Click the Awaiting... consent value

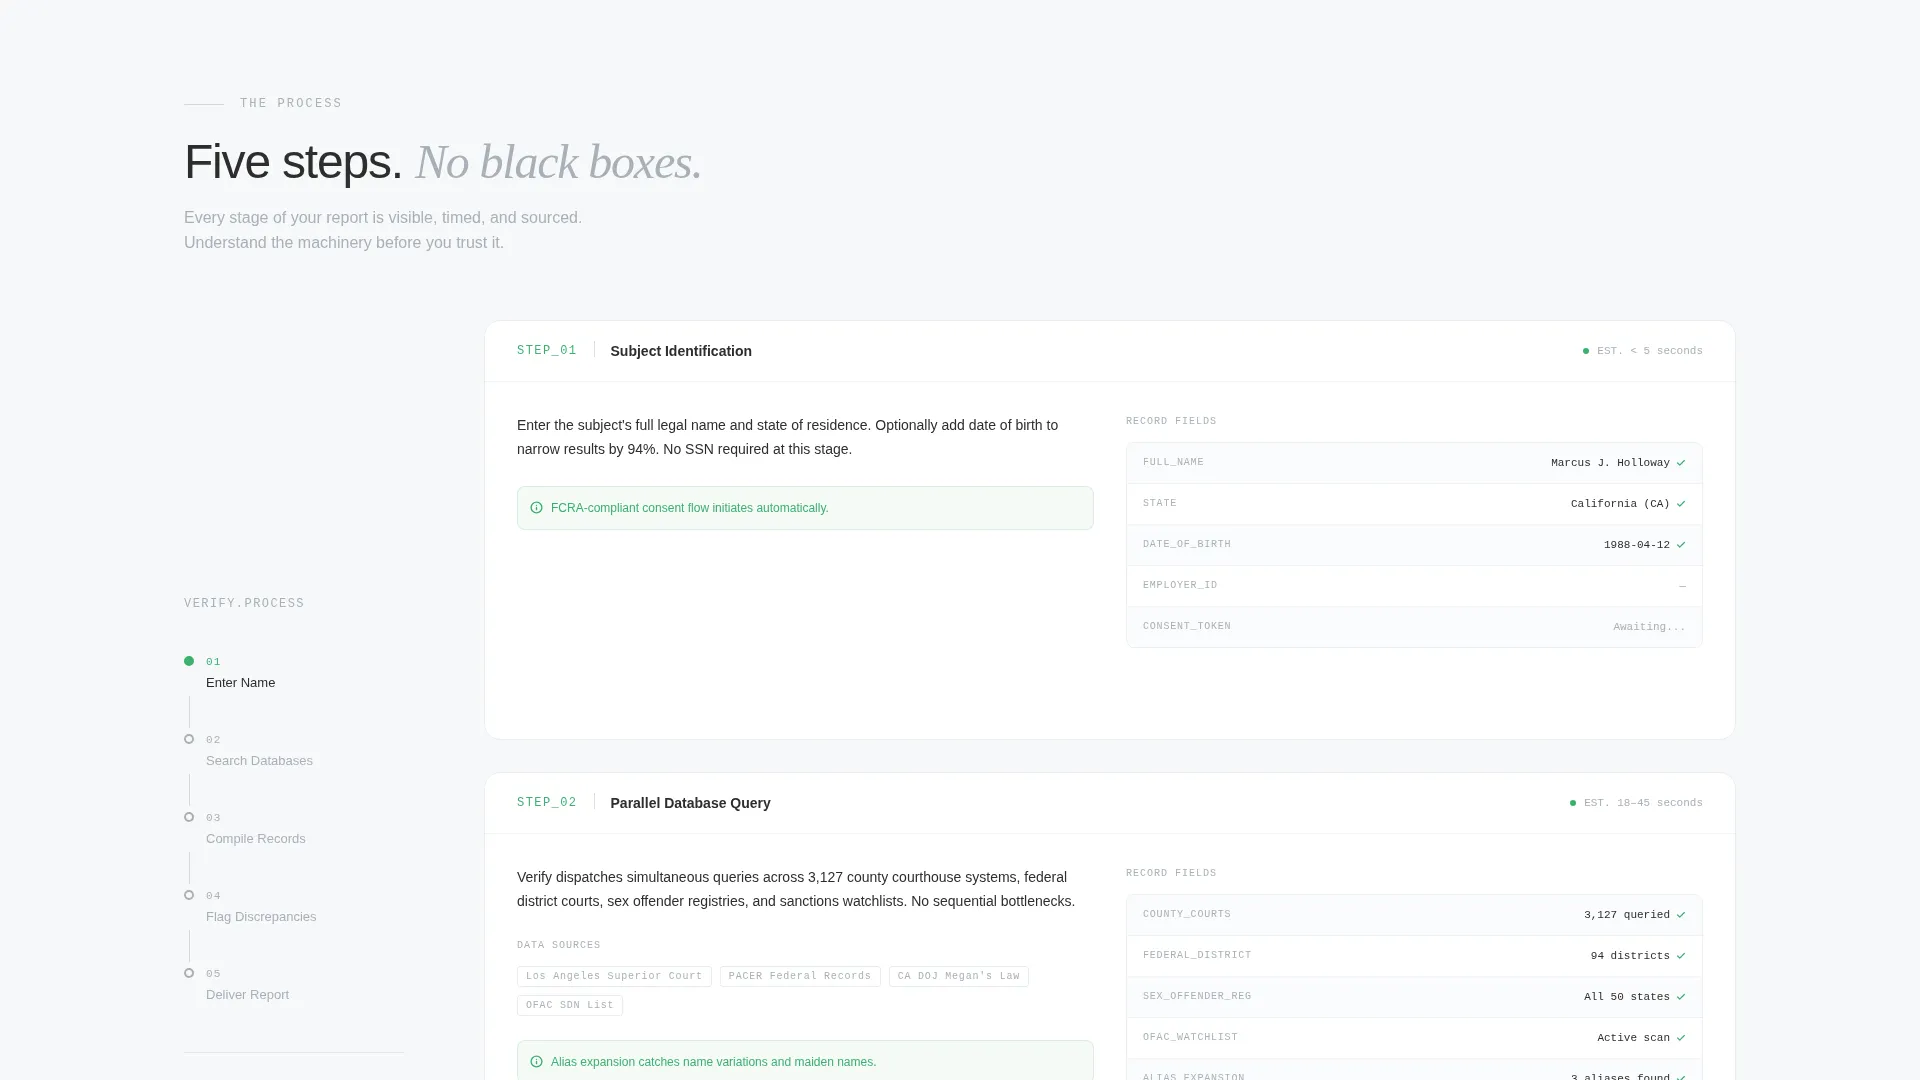coord(1649,627)
